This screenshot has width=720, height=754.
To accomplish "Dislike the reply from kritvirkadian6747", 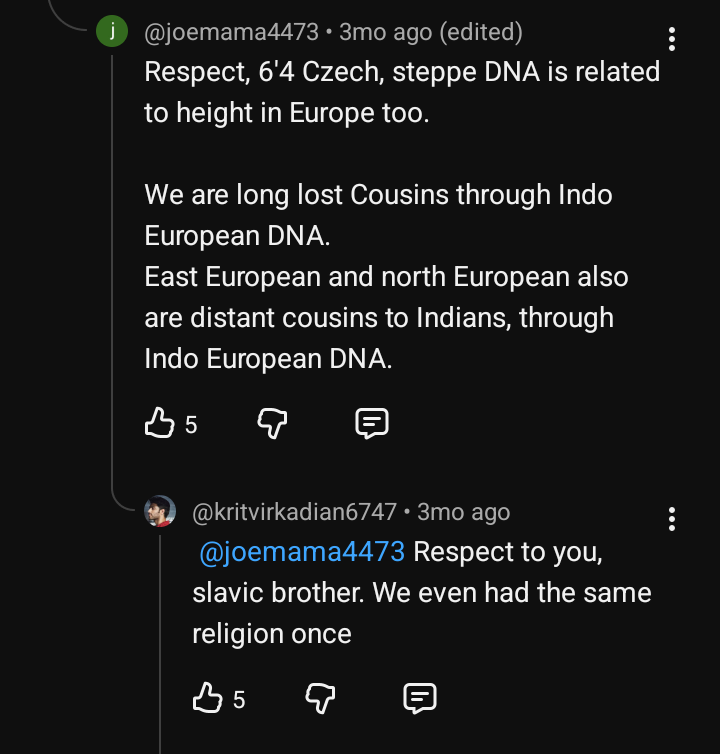I will coord(320,697).
